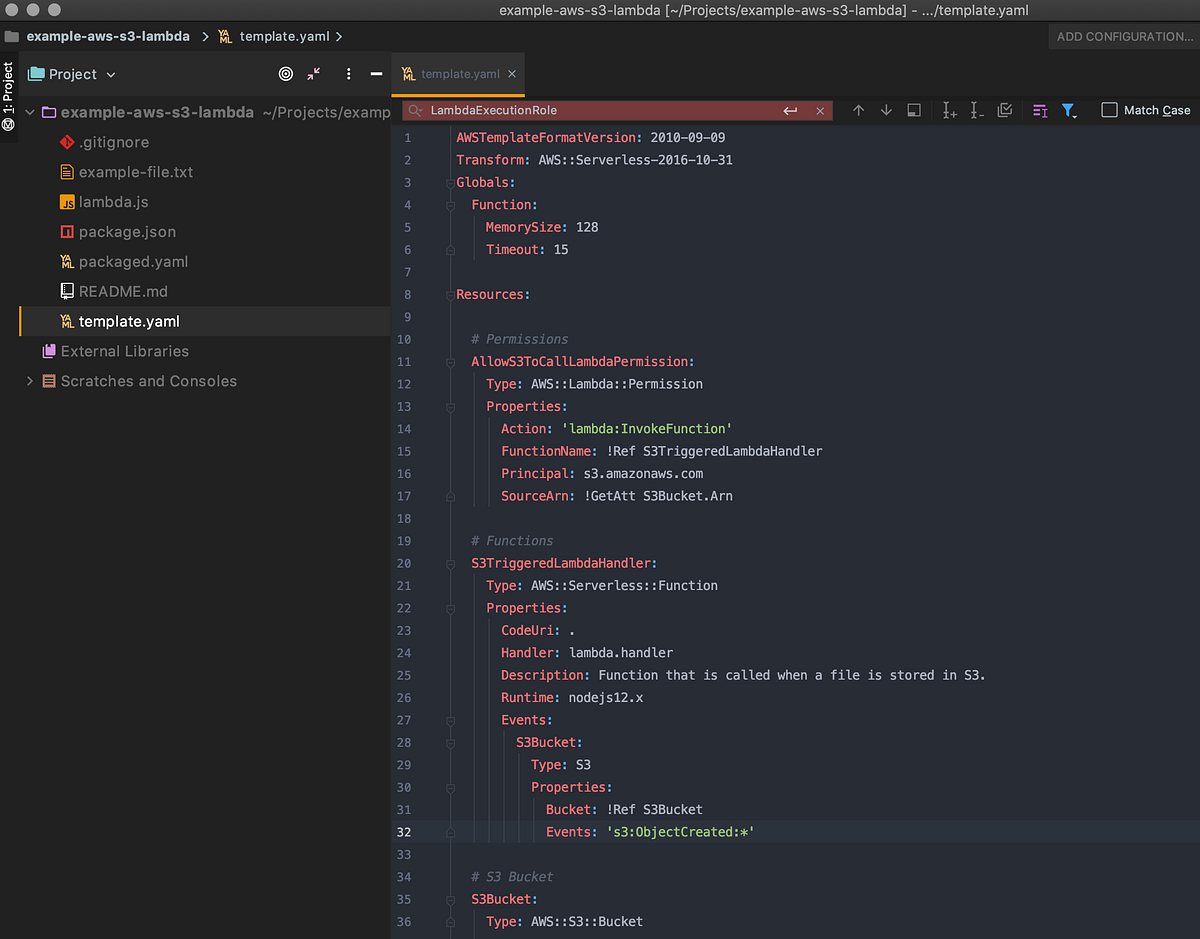Fold the Globals block at line 3
The image size is (1200, 939).
point(449,183)
